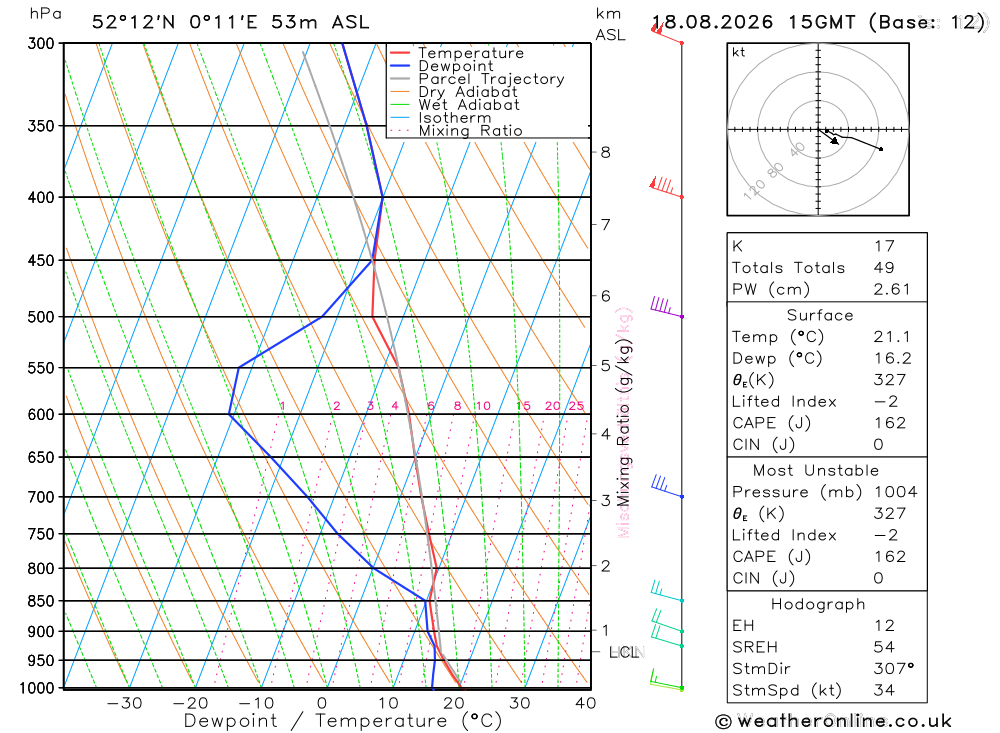1000x733 pixels.
Task: Click the Dewpoint / Temperature (°C) axis title
Action: [x=343, y=721]
